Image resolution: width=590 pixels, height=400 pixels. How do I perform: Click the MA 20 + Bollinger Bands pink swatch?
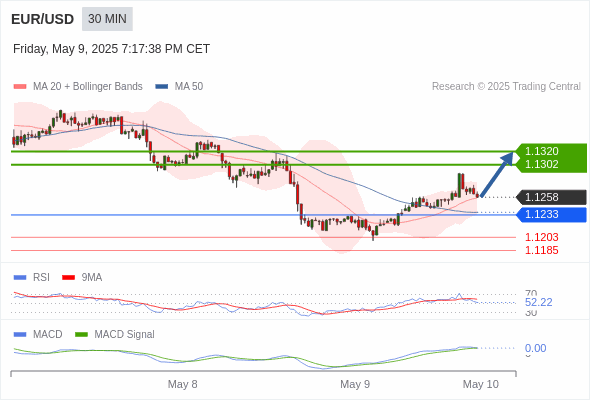[20, 87]
